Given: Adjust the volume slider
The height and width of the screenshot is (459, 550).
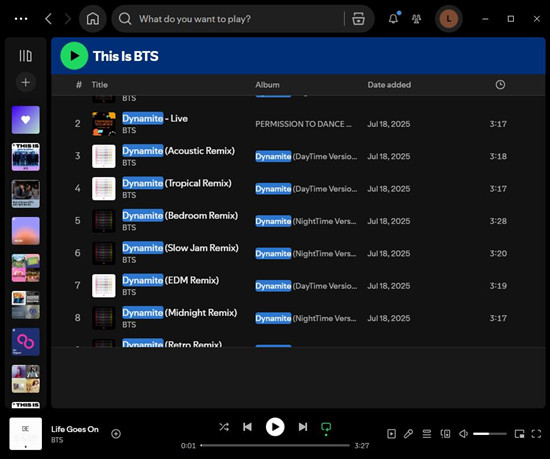Looking at the screenshot, I should tap(490, 434).
